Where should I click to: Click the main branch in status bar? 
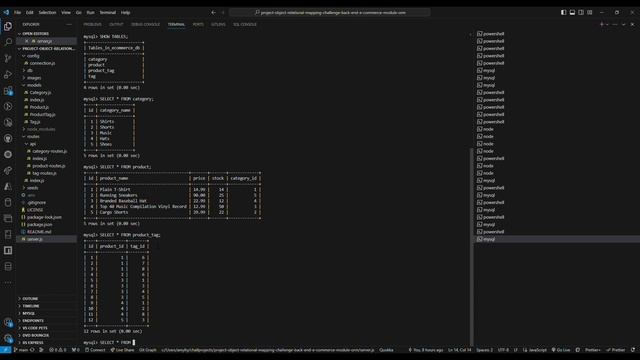click(21, 350)
